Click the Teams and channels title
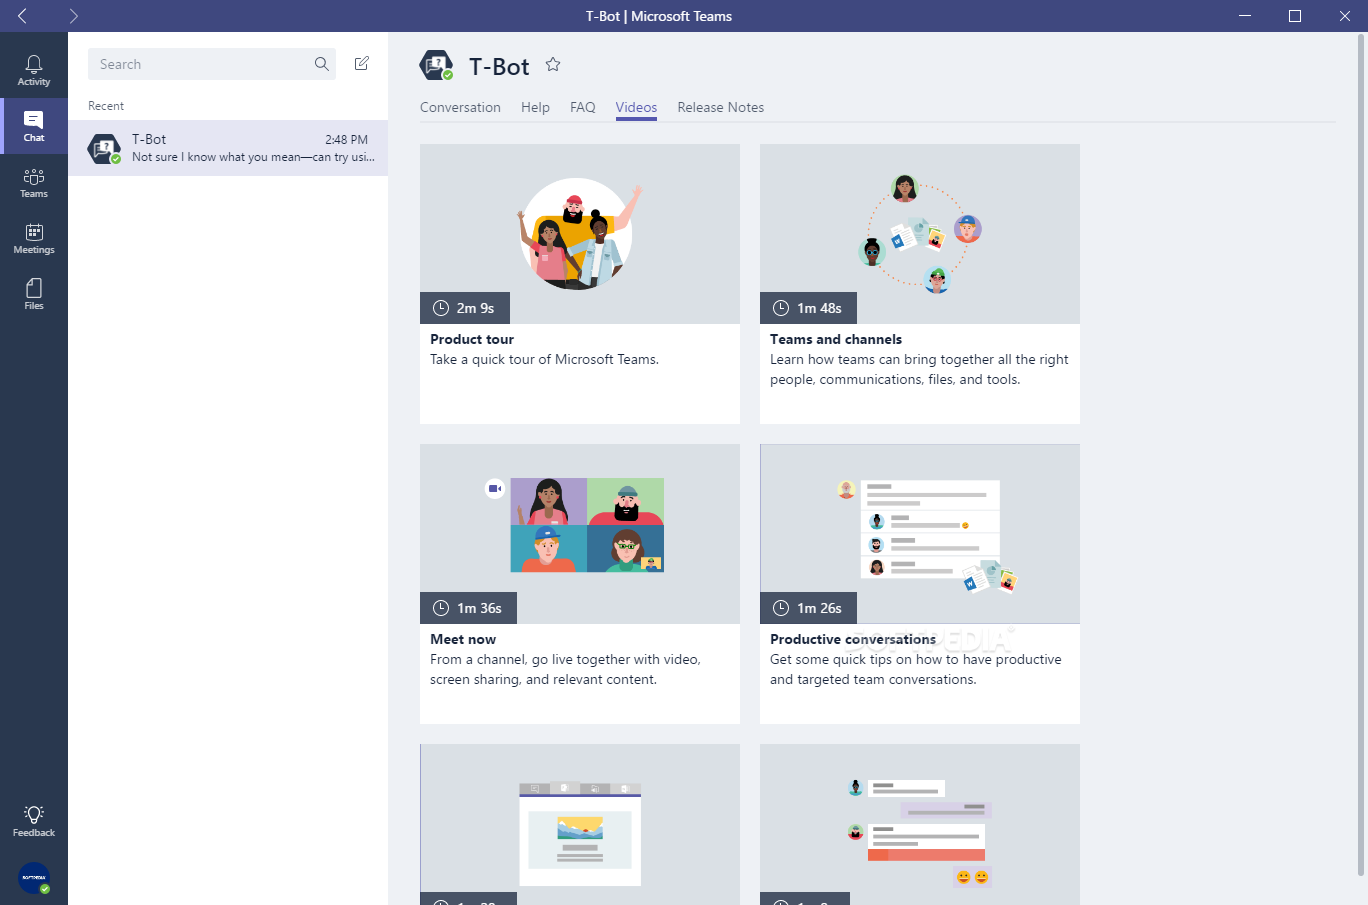 [836, 339]
